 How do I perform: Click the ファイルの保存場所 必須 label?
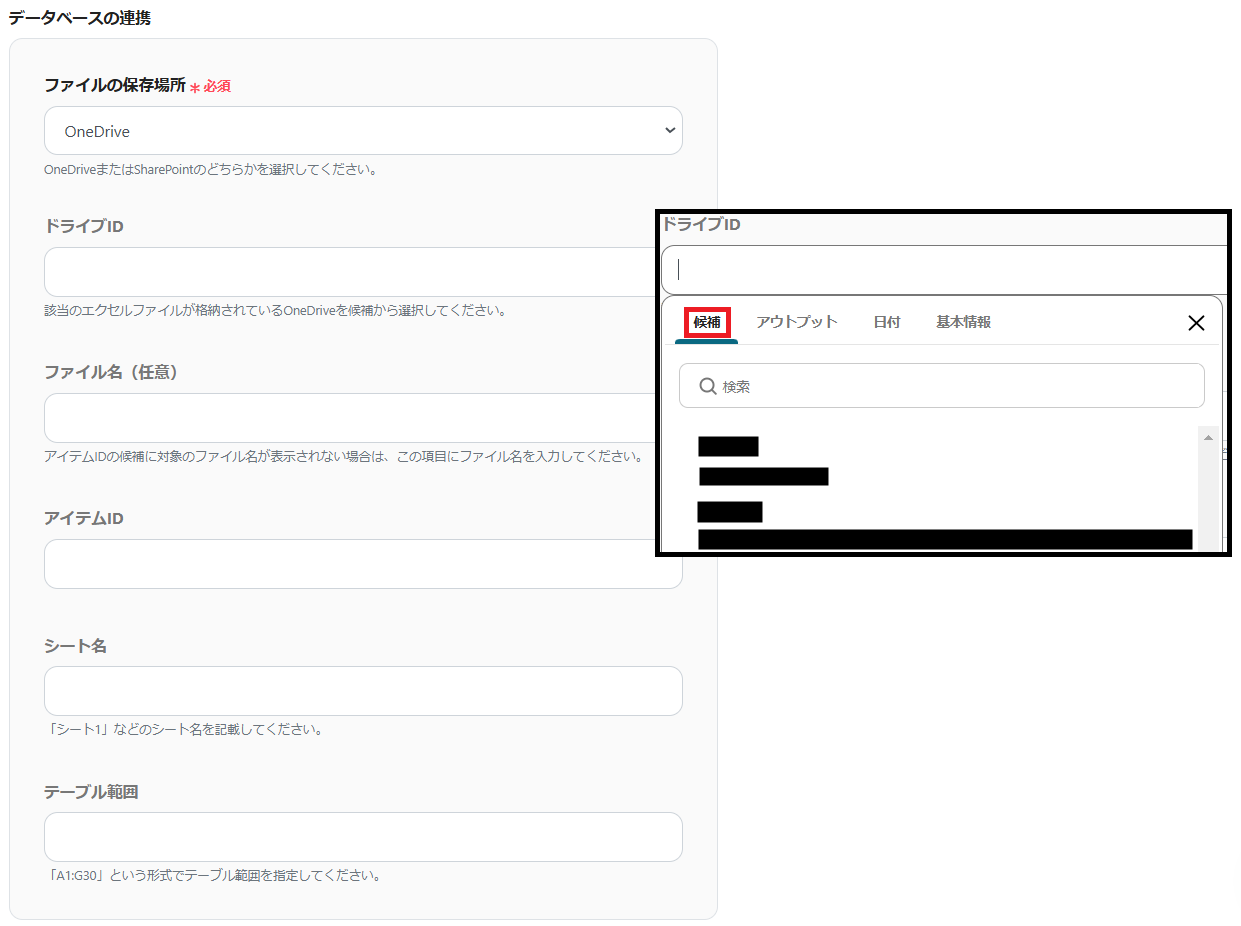point(137,86)
